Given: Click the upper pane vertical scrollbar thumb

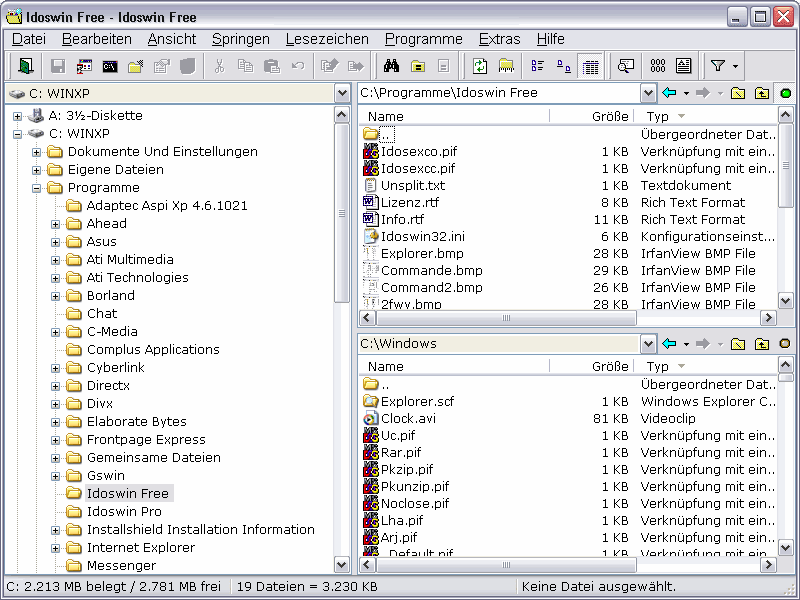Looking at the screenshot, I should tap(786, 165).
